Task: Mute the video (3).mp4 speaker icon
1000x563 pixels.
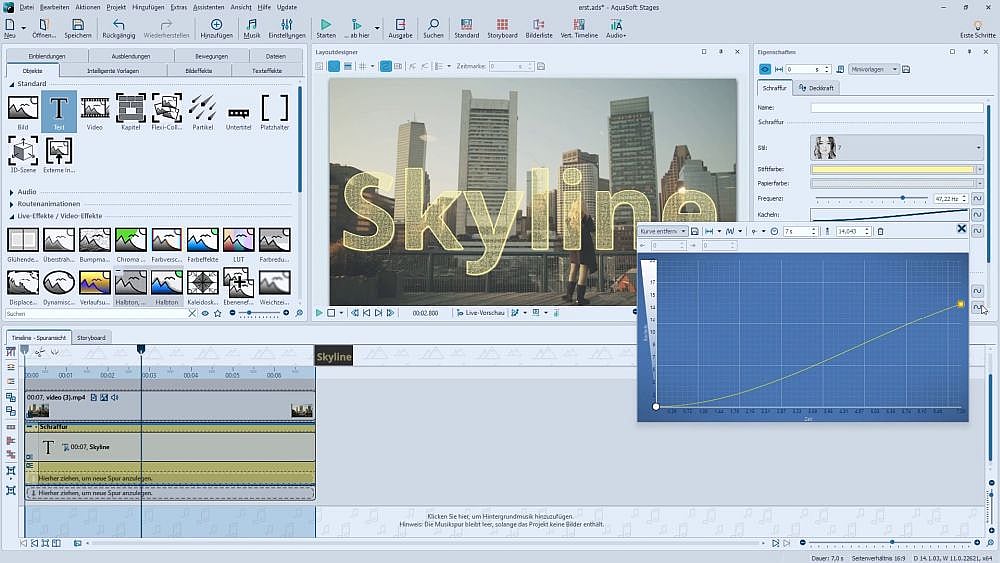Action: (115, 397)
